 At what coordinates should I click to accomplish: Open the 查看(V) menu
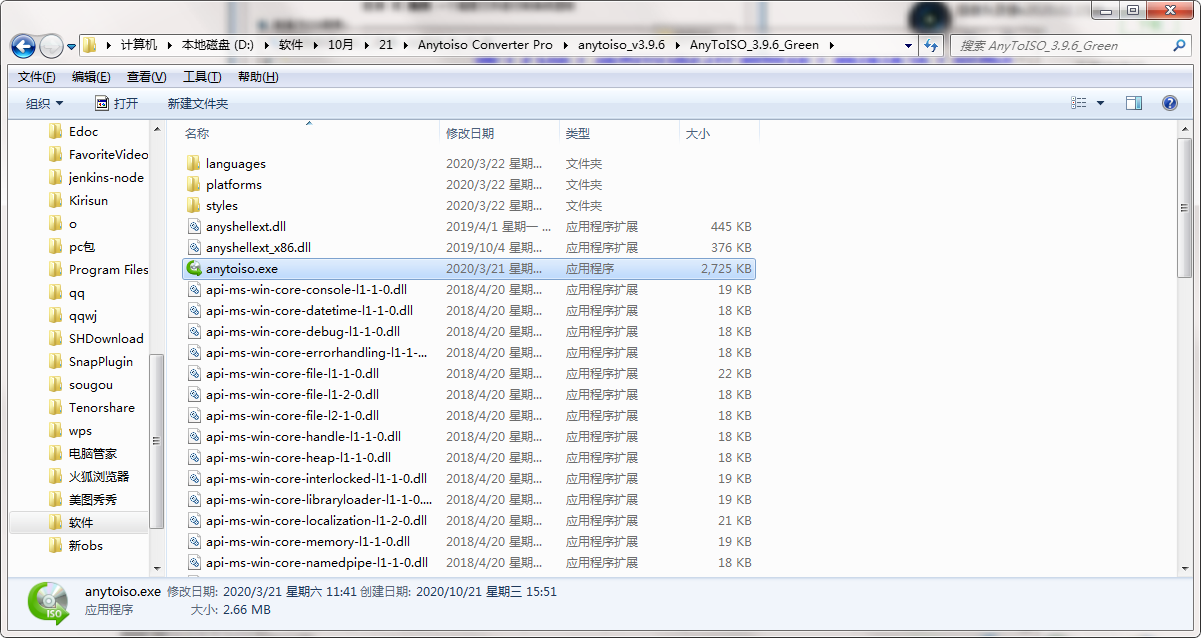point(146,77)
